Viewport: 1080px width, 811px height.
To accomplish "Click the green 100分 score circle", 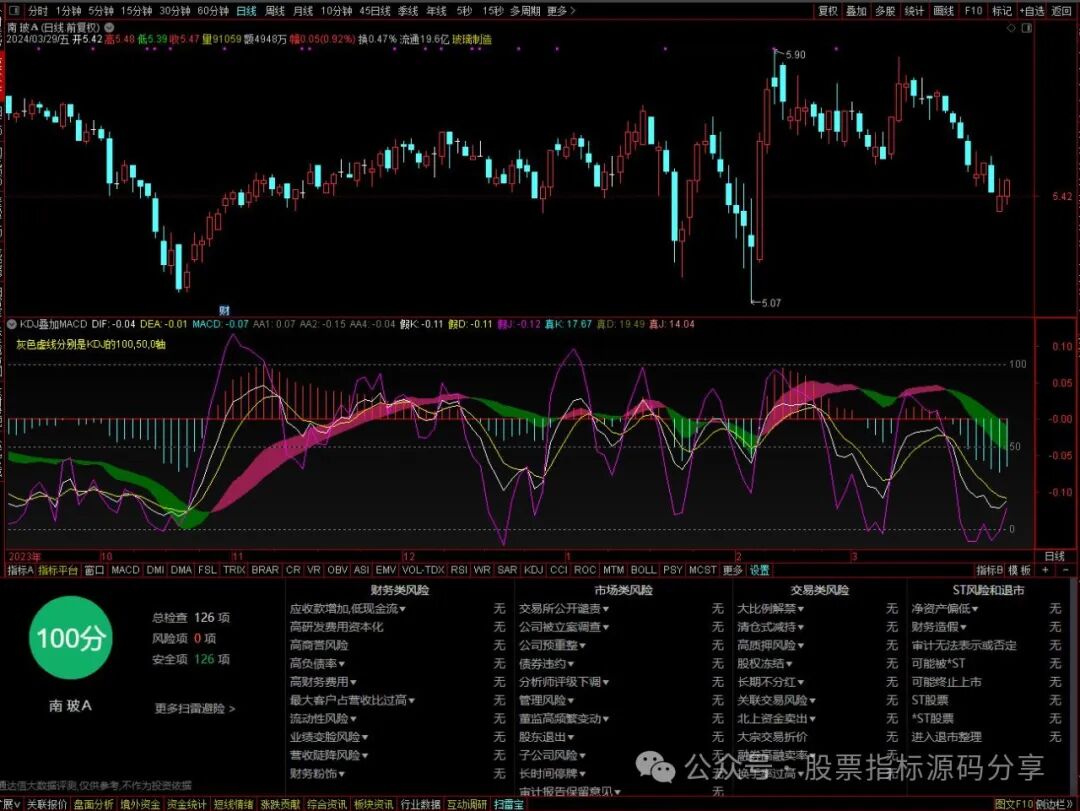I will [70, 637].
